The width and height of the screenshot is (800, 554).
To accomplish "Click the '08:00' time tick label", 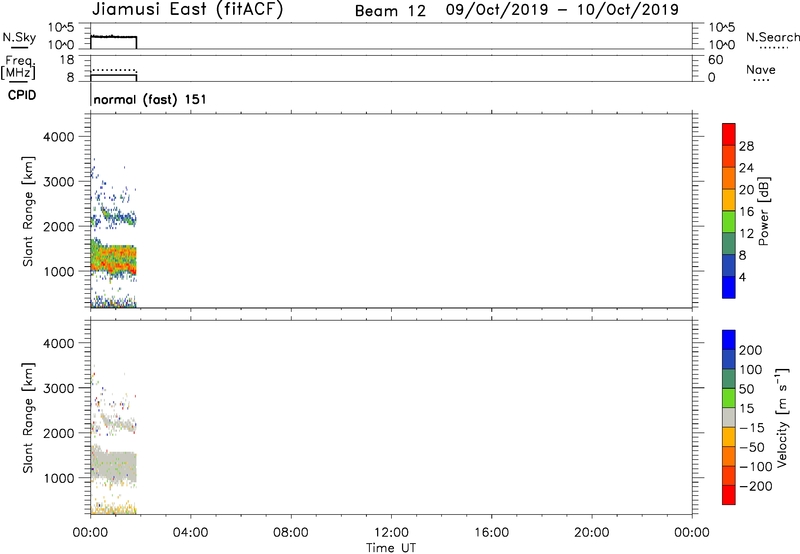I will coord(291,533).
